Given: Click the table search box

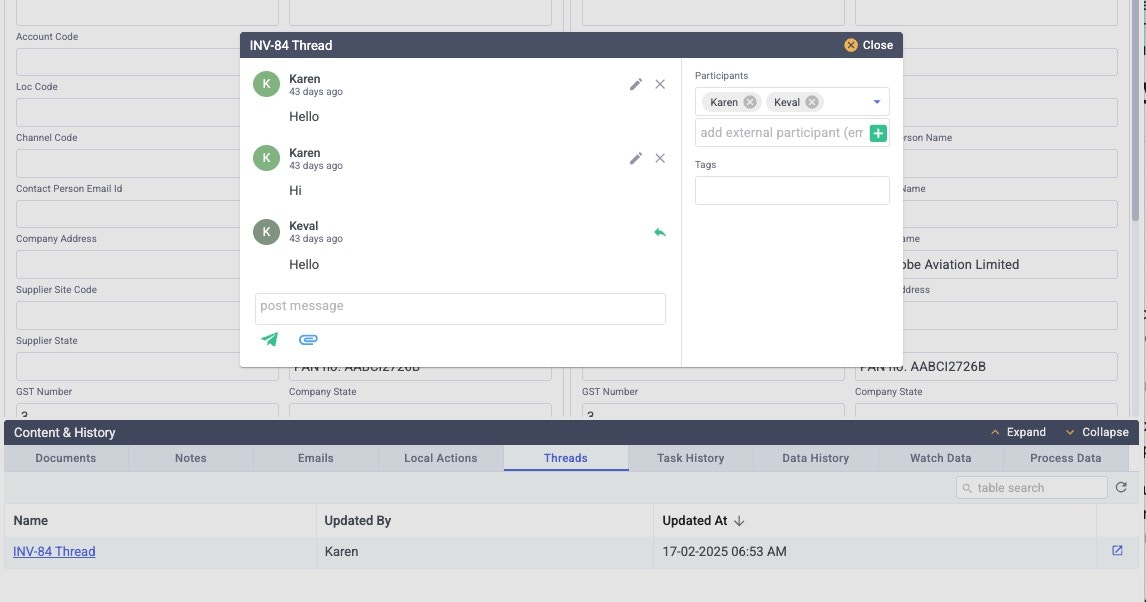Looking at the screenshot, I should (1031, 487).
